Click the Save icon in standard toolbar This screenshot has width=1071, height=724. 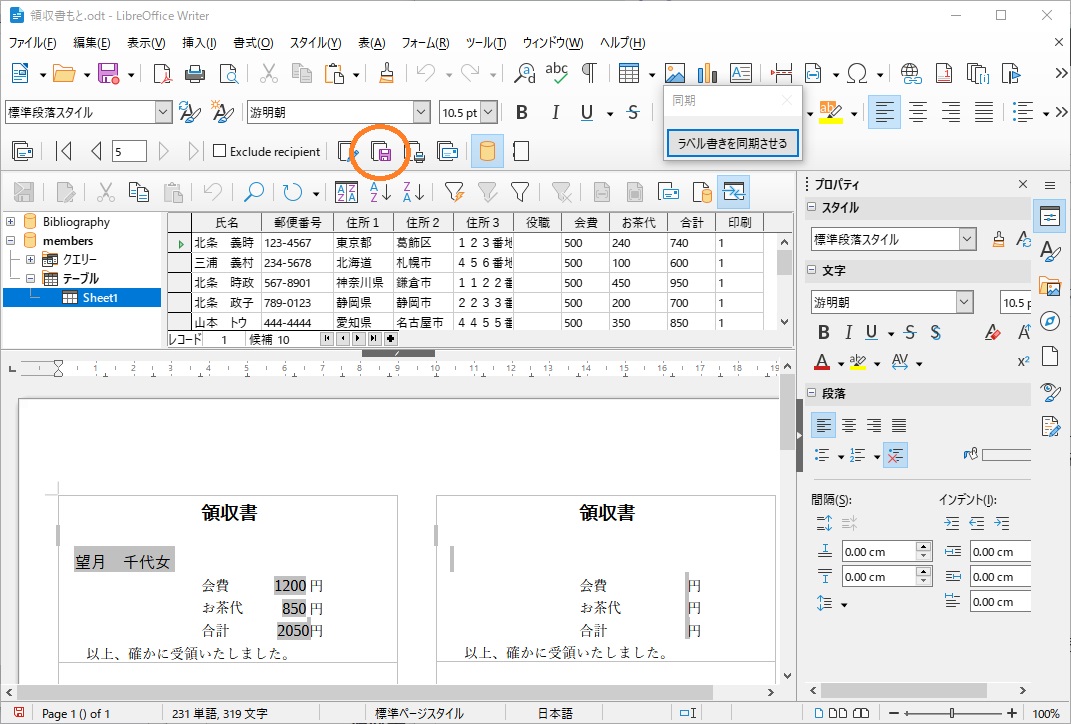pyautogui.click(x=109, y=73)
